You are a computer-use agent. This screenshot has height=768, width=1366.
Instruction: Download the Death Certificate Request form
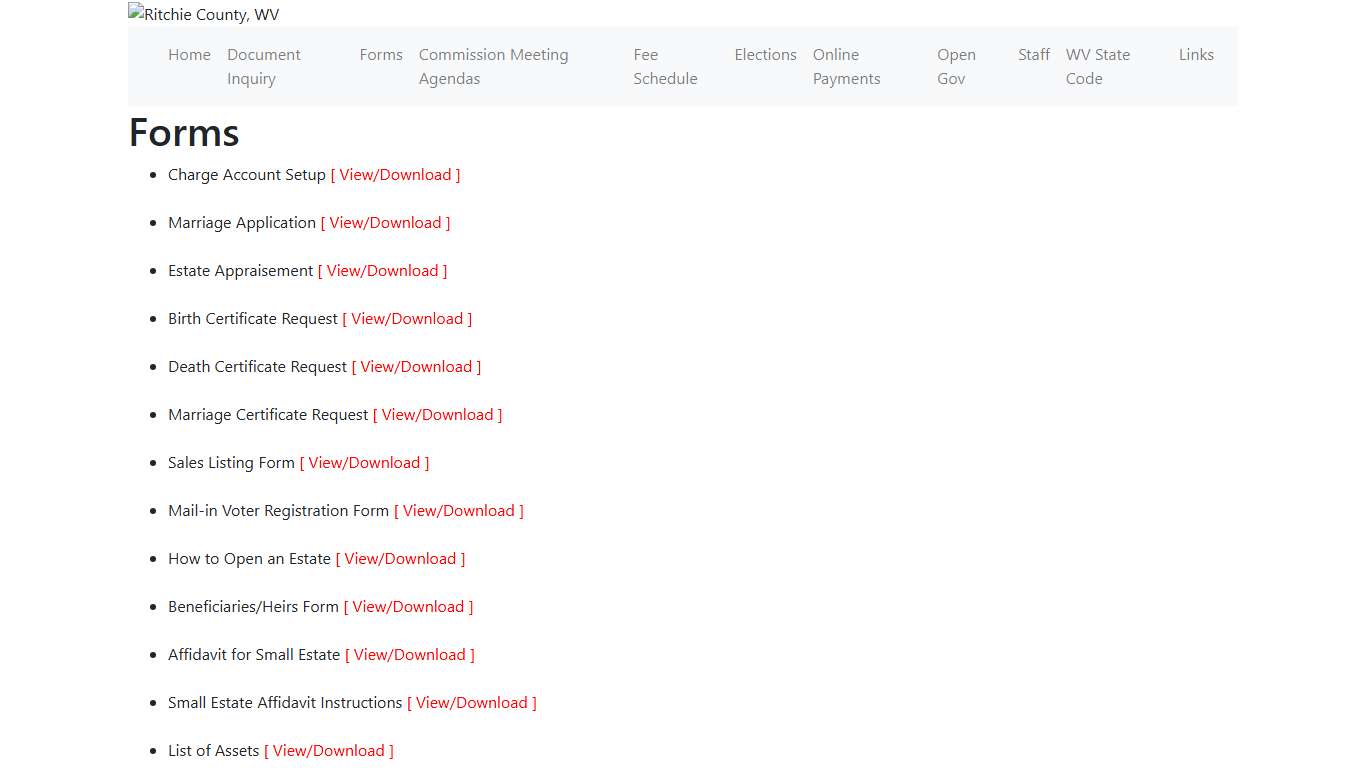416,367
